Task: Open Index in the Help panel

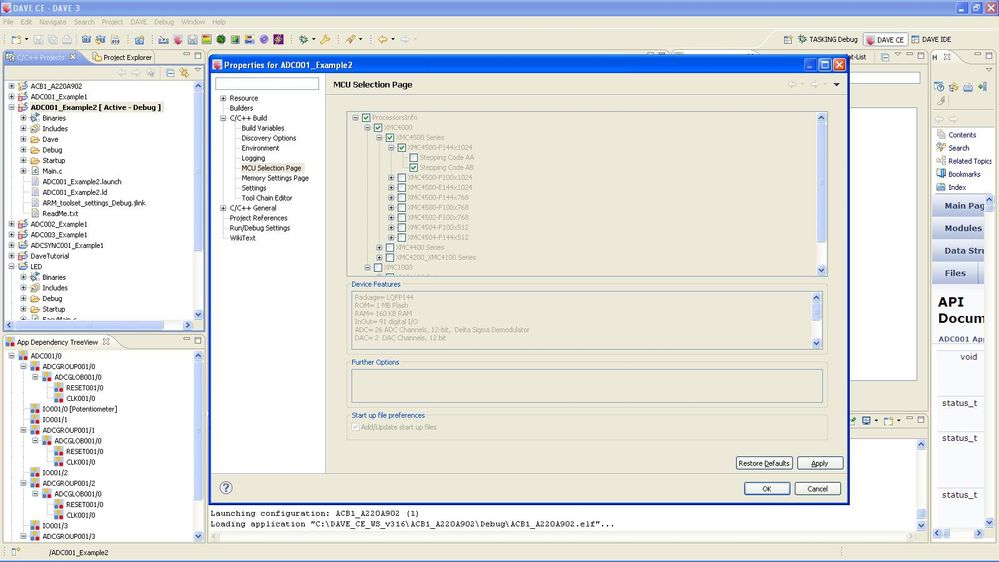Action: click(x=957, y=187)
